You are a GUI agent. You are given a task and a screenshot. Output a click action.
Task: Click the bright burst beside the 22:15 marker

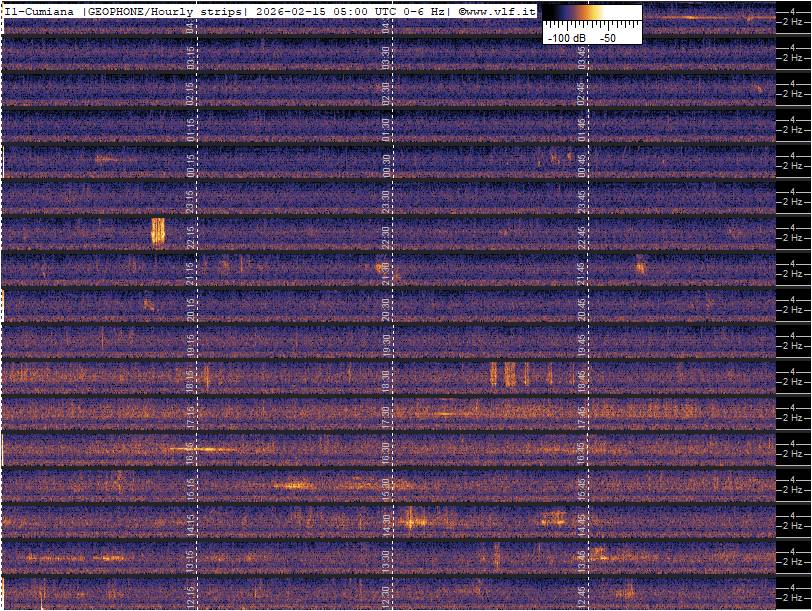pyautogui.click(x=157, y=231)
